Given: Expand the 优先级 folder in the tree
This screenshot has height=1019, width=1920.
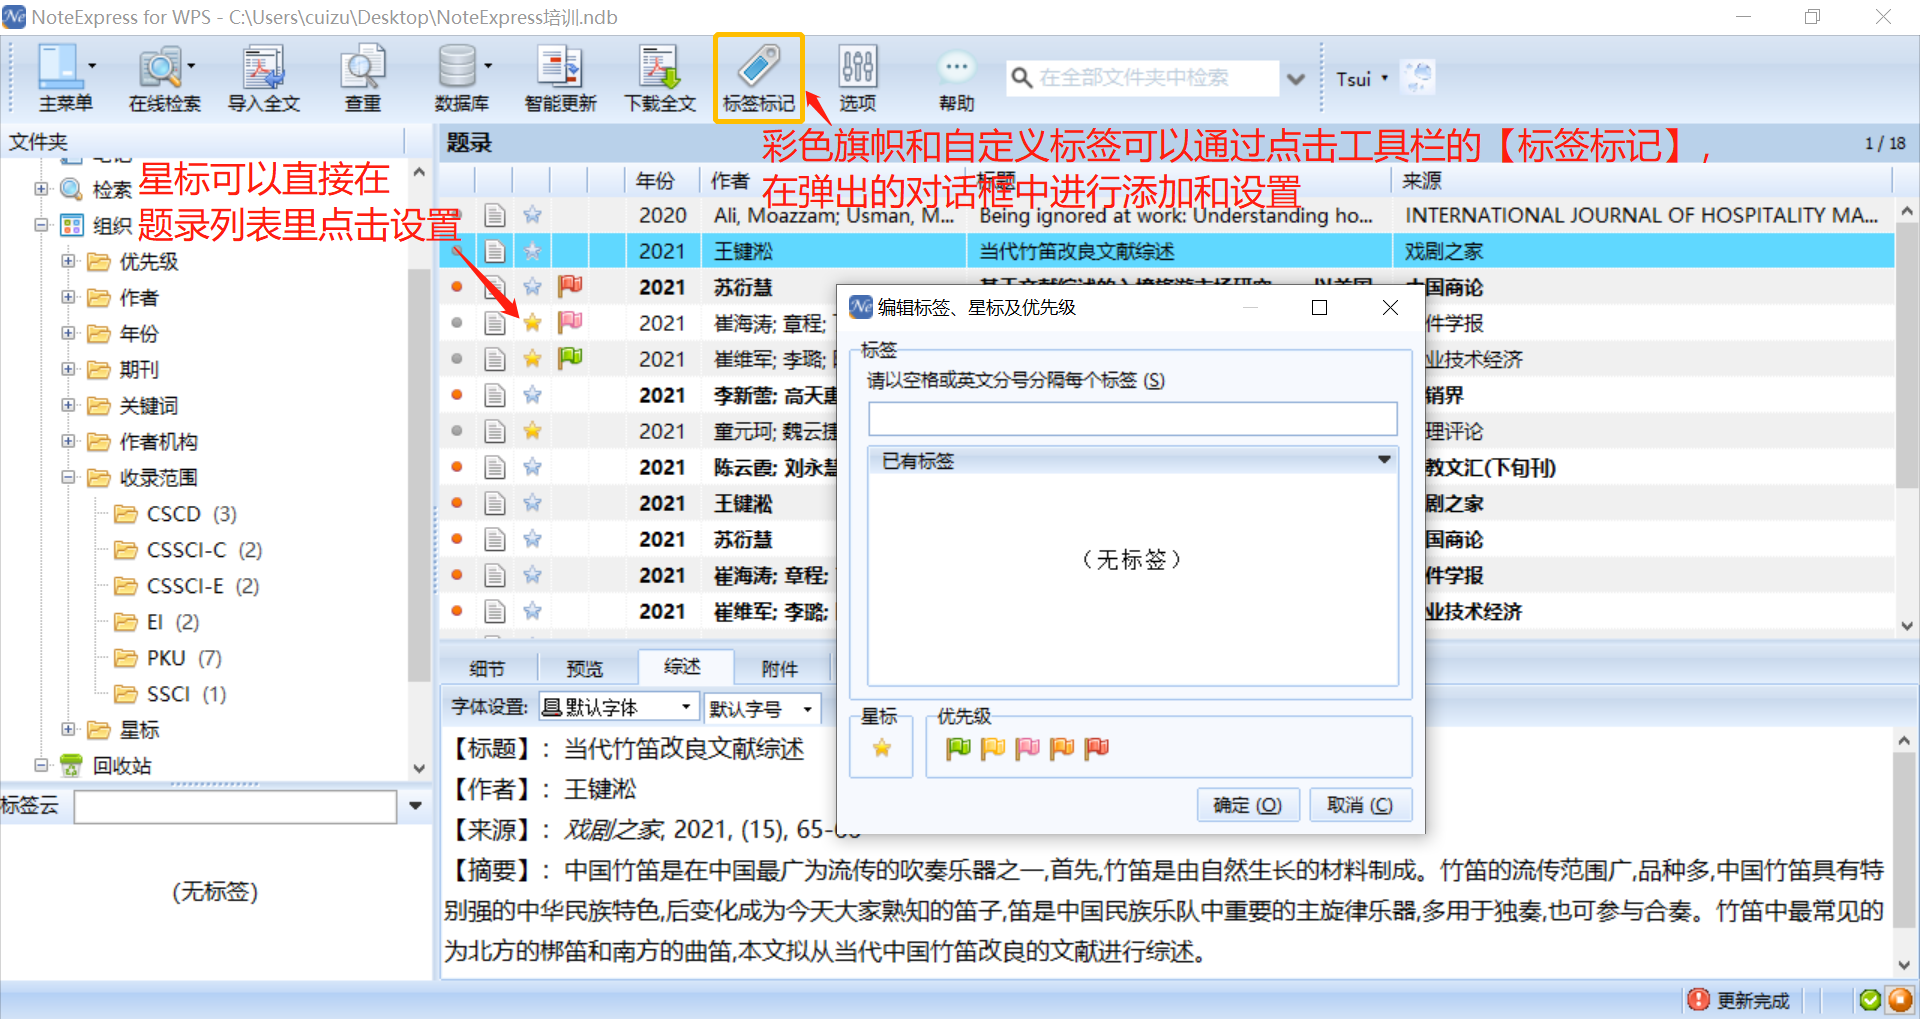Looking at the screenshot, I should [x=67, y=261].
